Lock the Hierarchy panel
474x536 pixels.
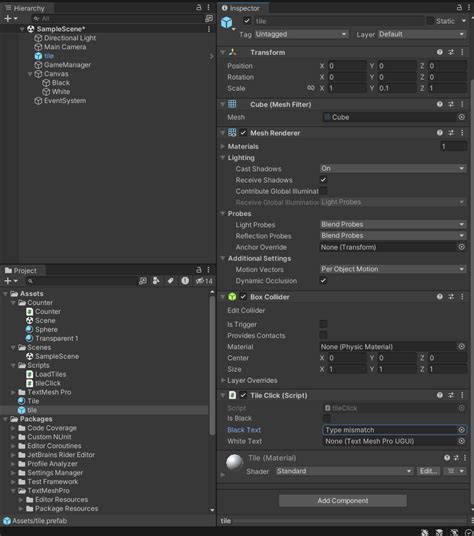pyautogui.click(x=199, y=8)
